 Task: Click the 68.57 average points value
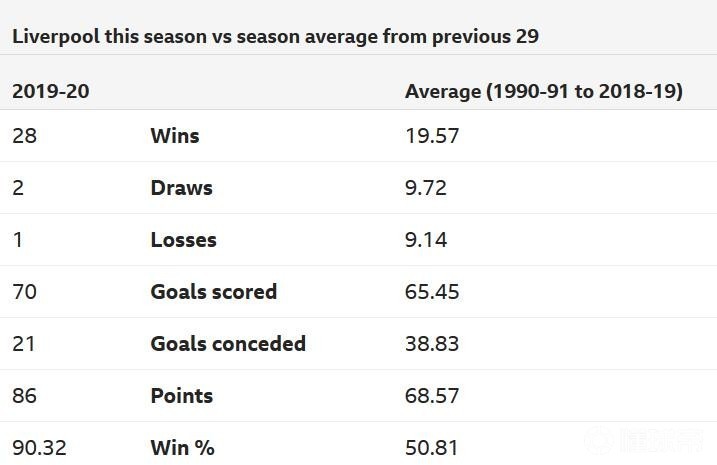pyautogui.click(x=432, y=396)
